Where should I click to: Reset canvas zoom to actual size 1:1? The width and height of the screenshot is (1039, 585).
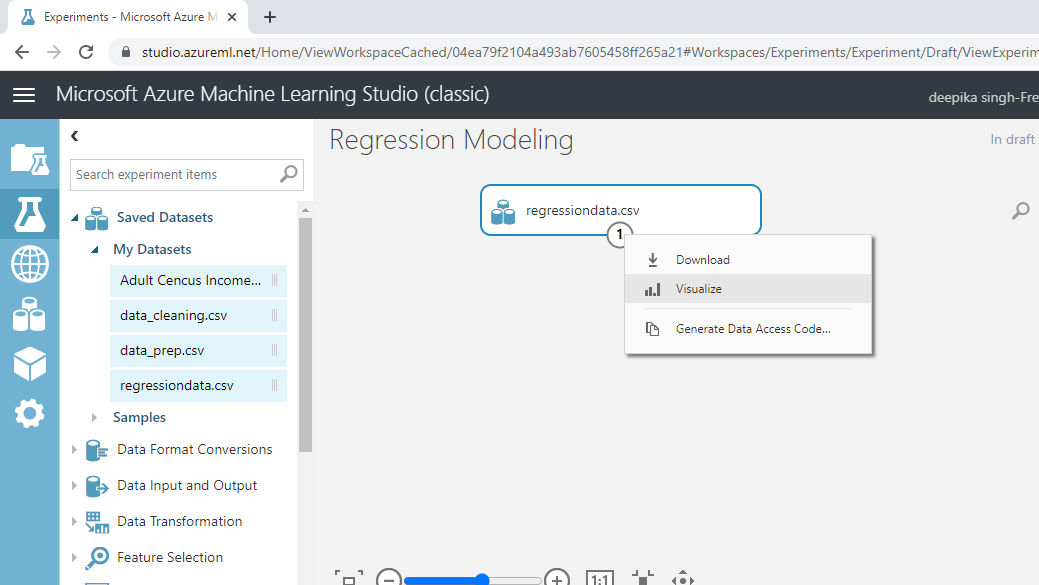click(600, 578)
